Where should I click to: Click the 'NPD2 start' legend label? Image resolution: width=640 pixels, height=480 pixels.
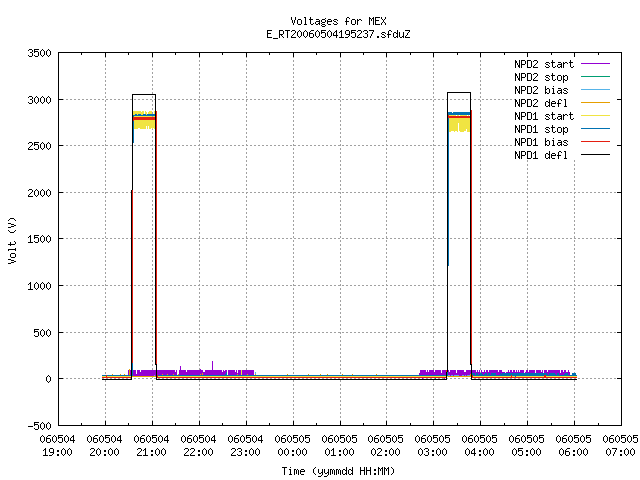click(x=544, y=64)
